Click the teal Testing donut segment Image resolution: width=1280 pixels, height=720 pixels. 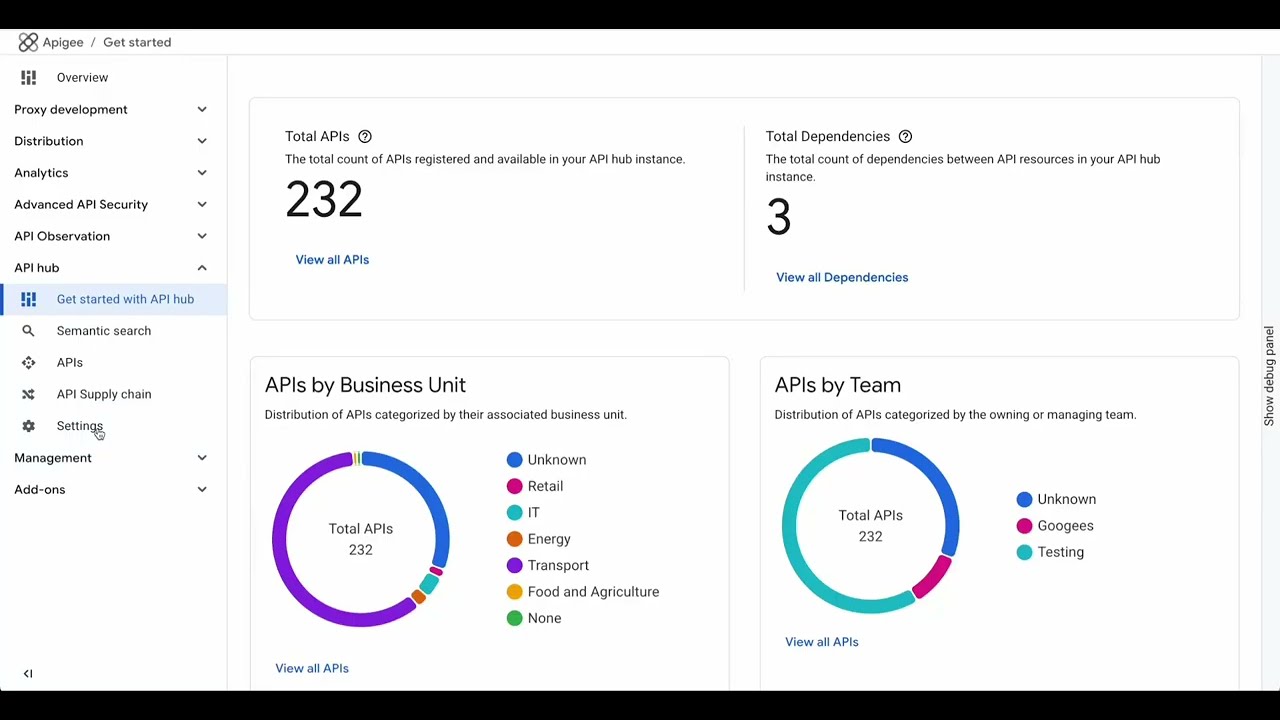790,527
